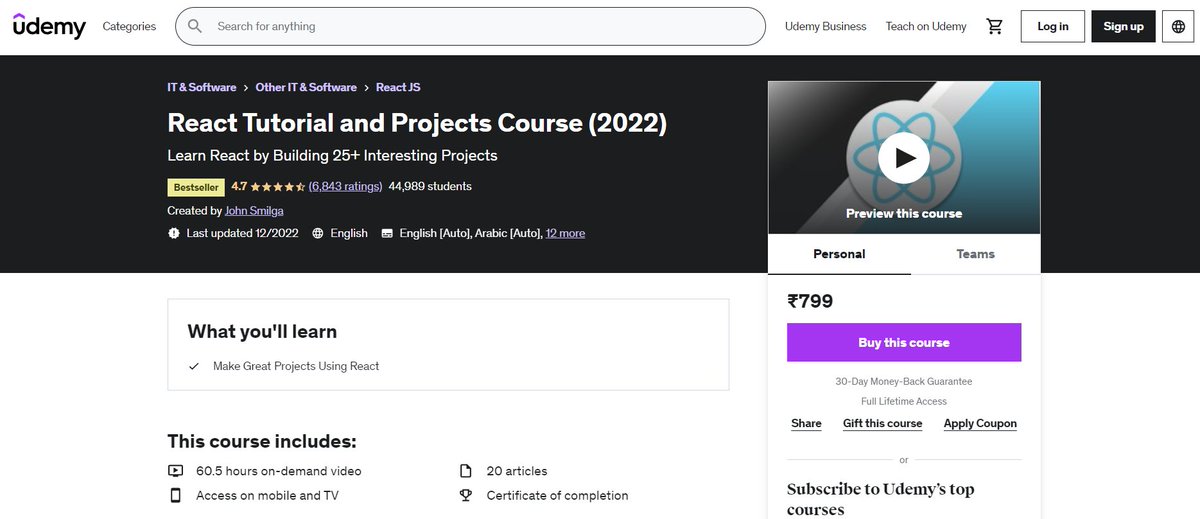Viewport: 1200px width, 519px height.
Task: Click Apply Coupon
Action: coord(980,423)
